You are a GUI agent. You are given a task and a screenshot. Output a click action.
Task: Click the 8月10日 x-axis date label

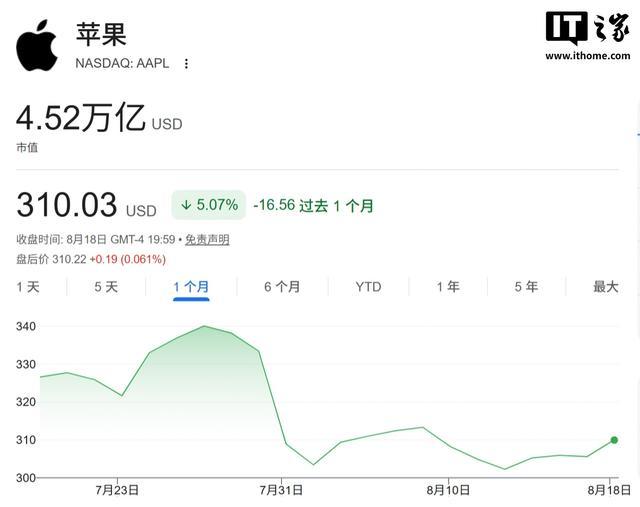coord(448,490)
